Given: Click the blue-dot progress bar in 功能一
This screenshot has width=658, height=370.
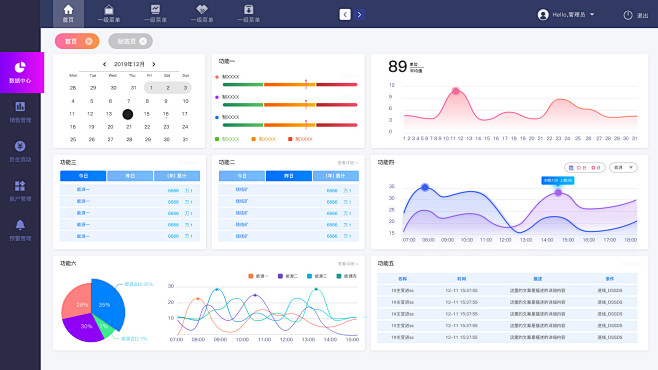Looking at the screenshot, I should (290, 125).
